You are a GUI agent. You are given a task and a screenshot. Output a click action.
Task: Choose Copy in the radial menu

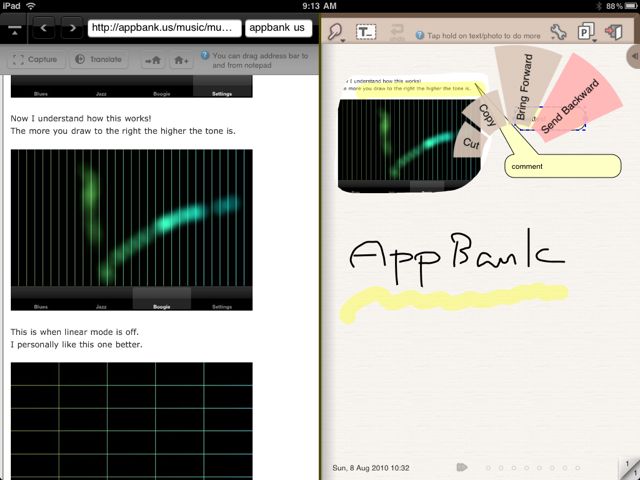tap(485, 114)
